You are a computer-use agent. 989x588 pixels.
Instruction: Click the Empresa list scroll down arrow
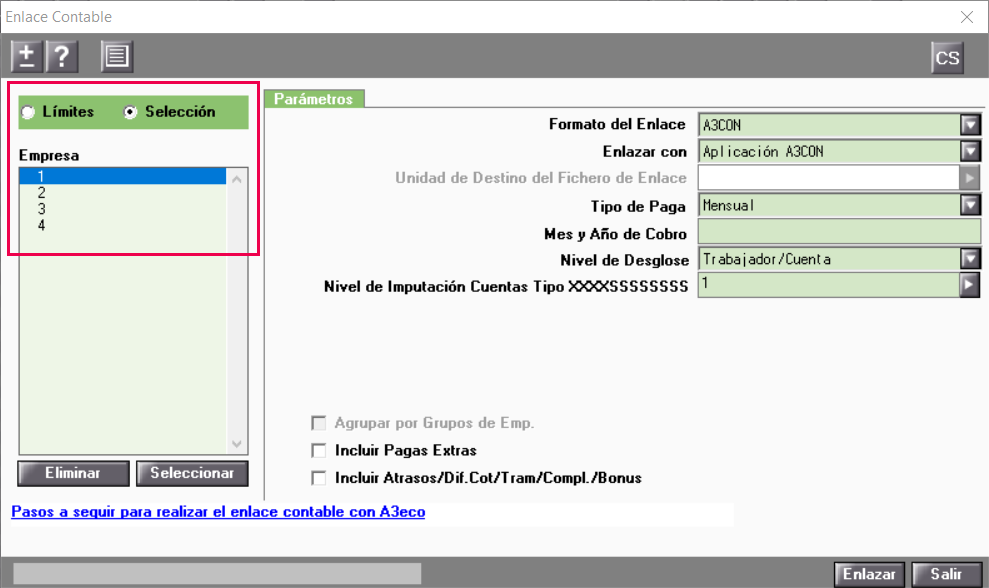coord(237,444)
